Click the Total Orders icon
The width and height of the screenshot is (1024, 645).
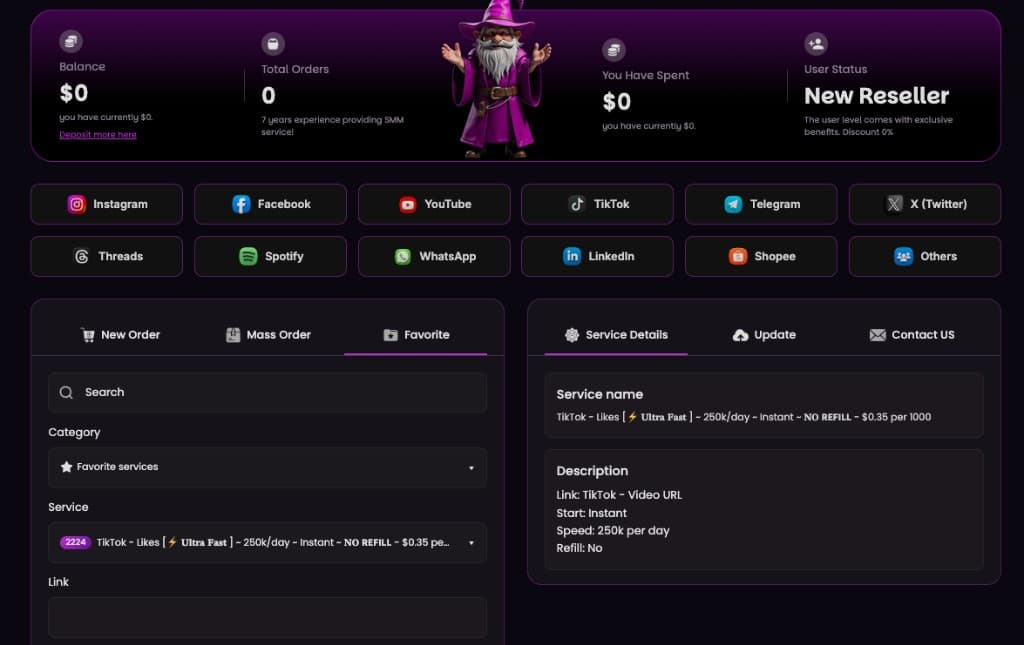pos(273,44)
